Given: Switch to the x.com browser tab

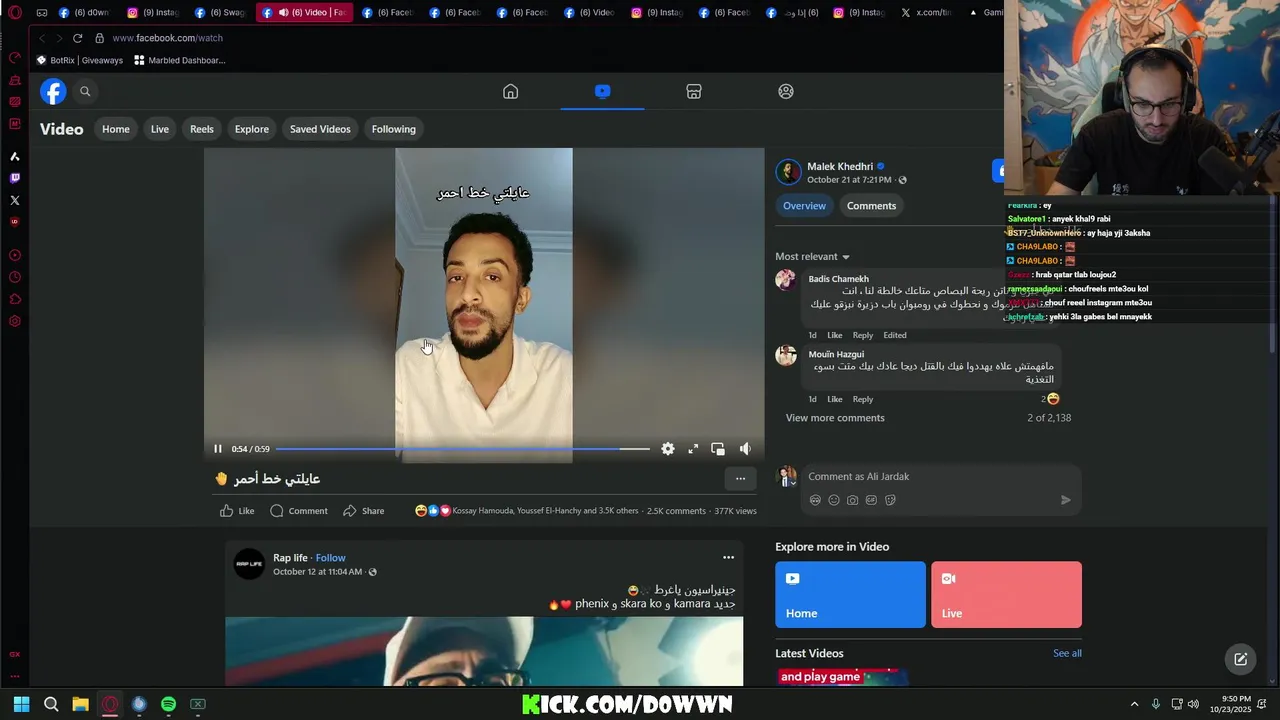Looking at the screenshot, I should [925, 13].
